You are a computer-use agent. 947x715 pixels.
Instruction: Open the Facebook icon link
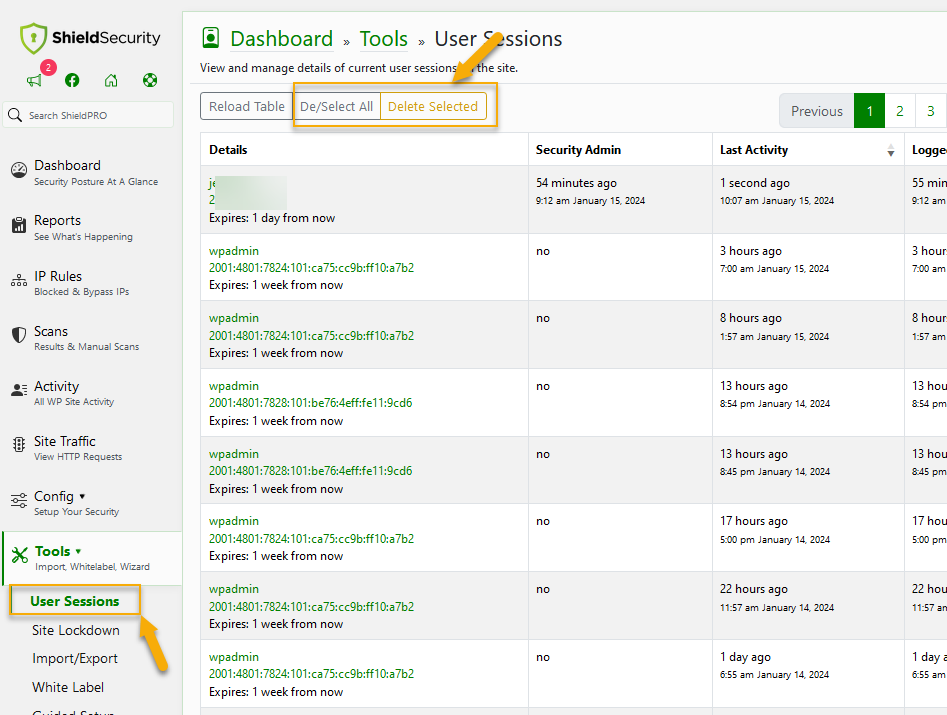tap(72, 80)
